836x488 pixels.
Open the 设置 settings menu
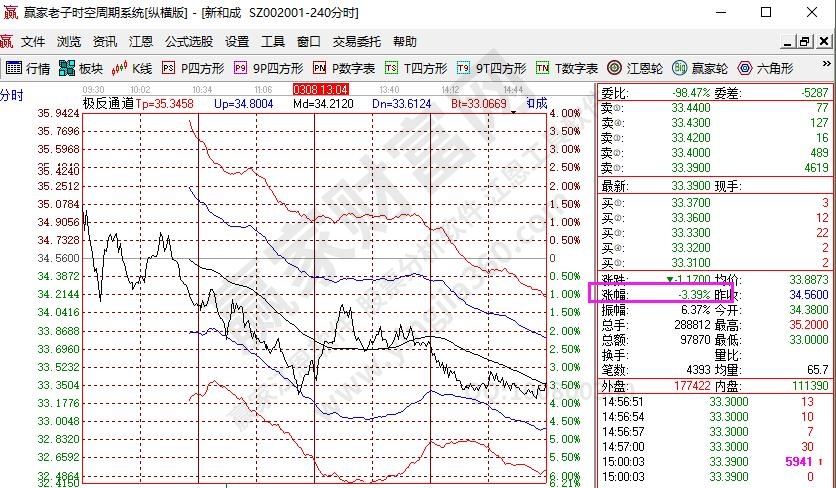237,42
